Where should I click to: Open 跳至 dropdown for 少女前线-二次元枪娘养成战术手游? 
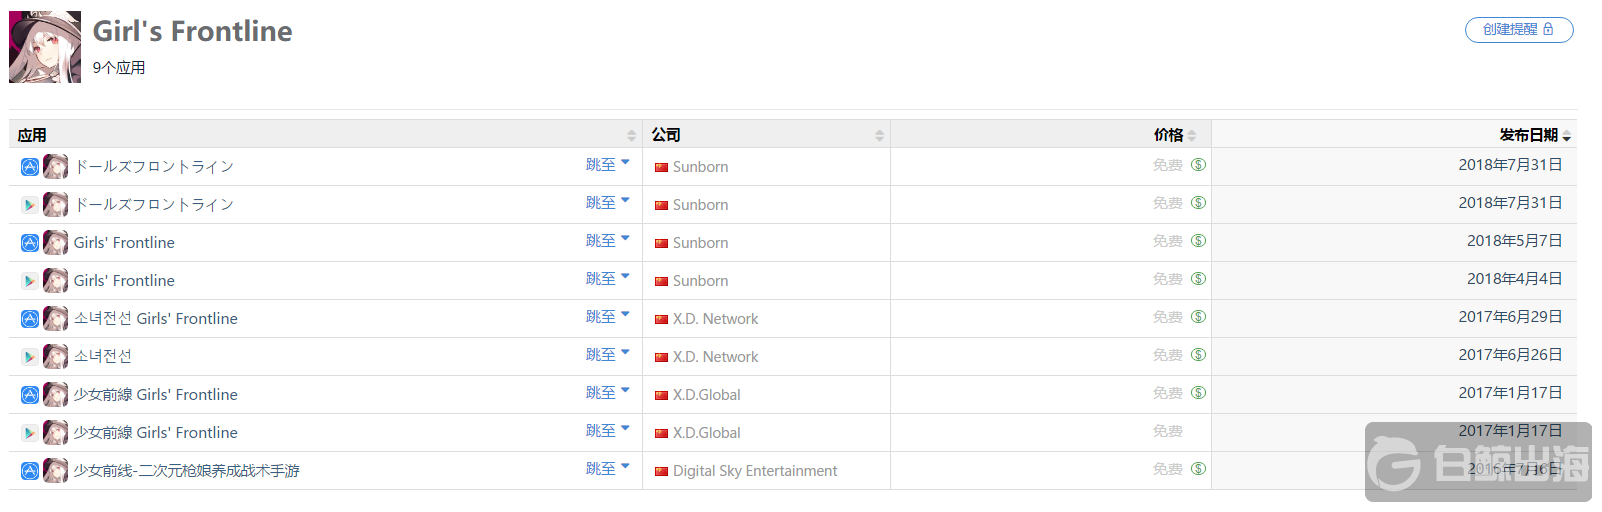click(607, 469)
